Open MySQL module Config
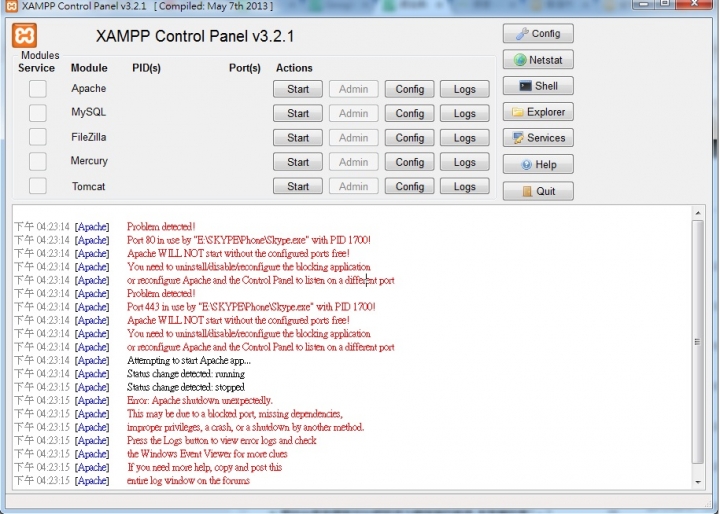This screenshot has width=720, height=514. [410, 113]
